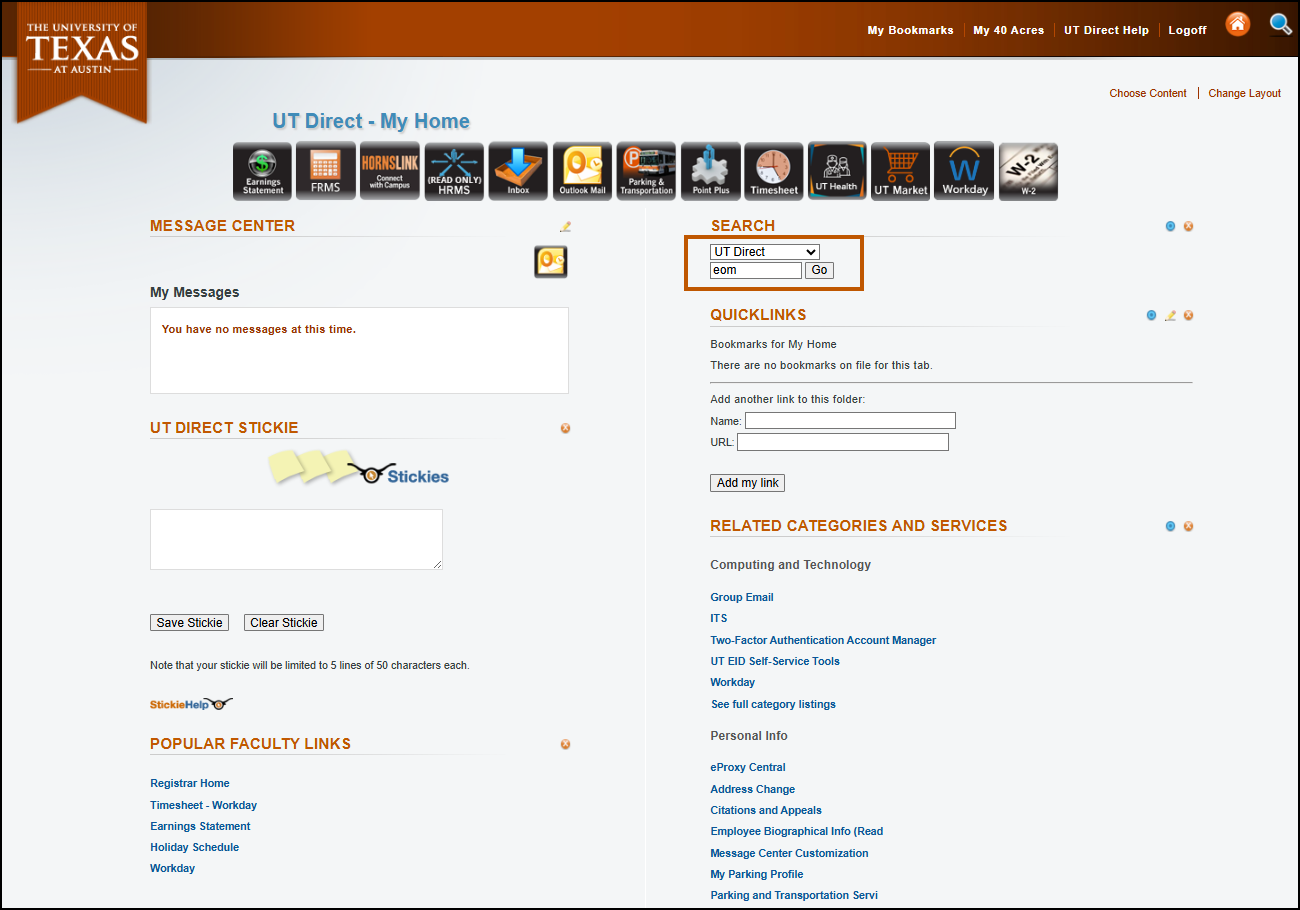Click the blue circle icon beside Search heading

point(1170,226)
